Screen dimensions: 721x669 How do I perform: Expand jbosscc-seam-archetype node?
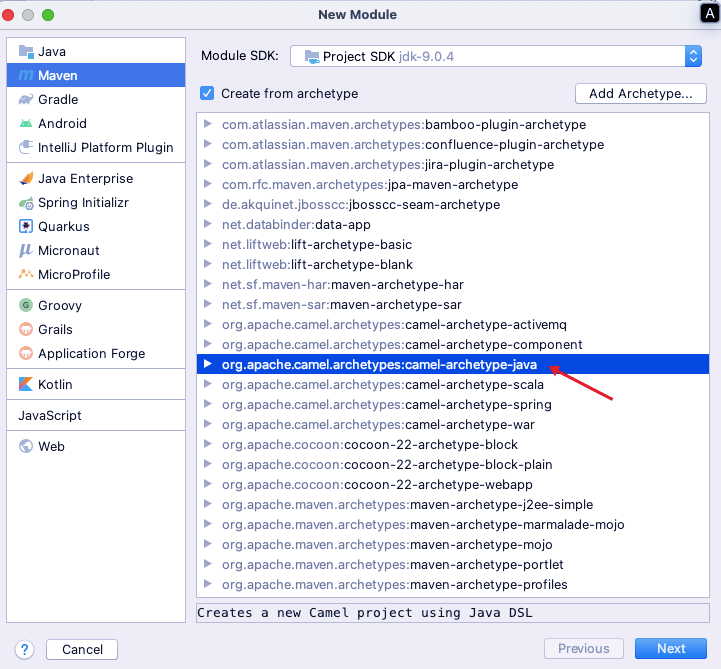pos(208,204)
